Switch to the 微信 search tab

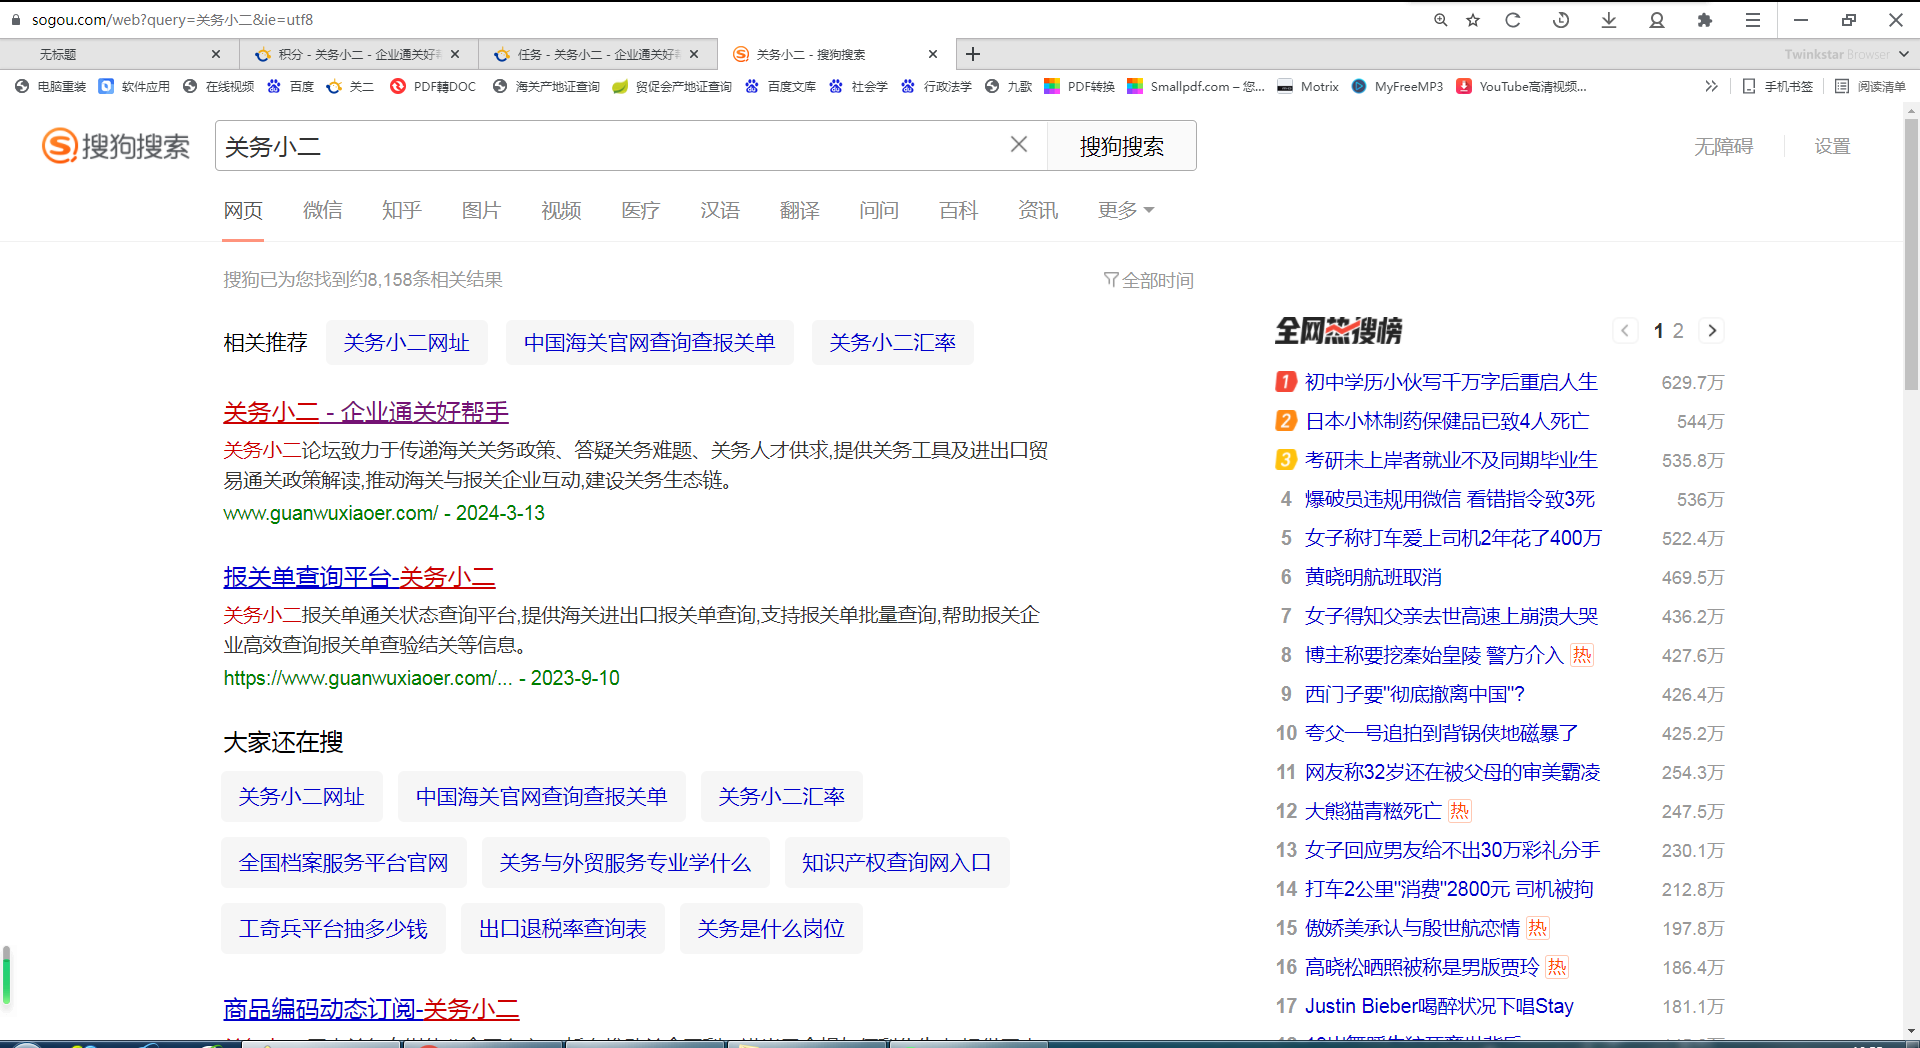pyautogui.click(x=322, y=210)
